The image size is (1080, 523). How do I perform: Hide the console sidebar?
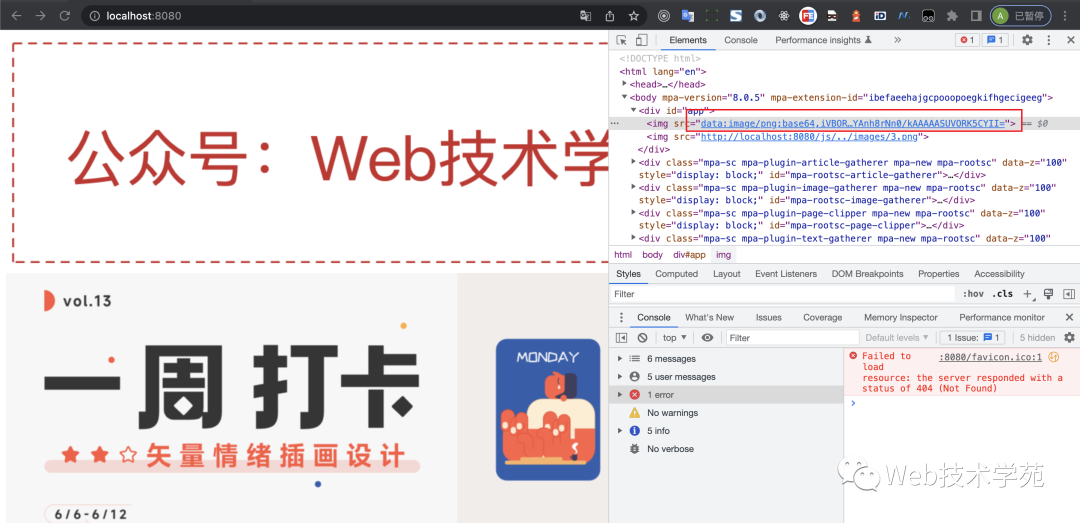coord(621,338)
